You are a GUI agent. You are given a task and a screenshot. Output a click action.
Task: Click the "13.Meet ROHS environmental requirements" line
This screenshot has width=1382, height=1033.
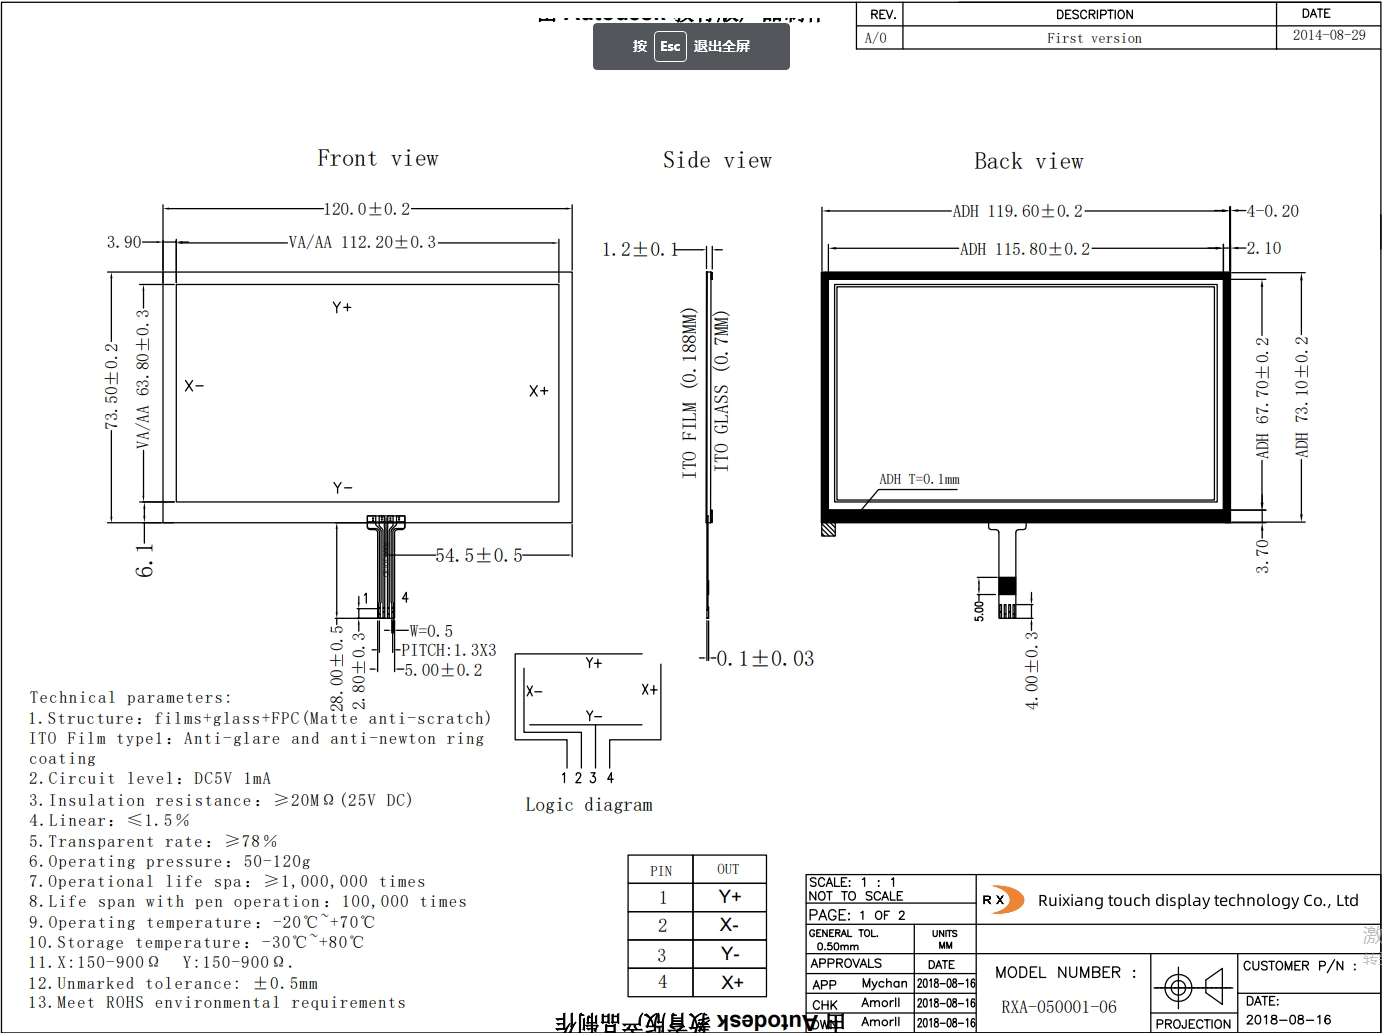click(217, 1003)
